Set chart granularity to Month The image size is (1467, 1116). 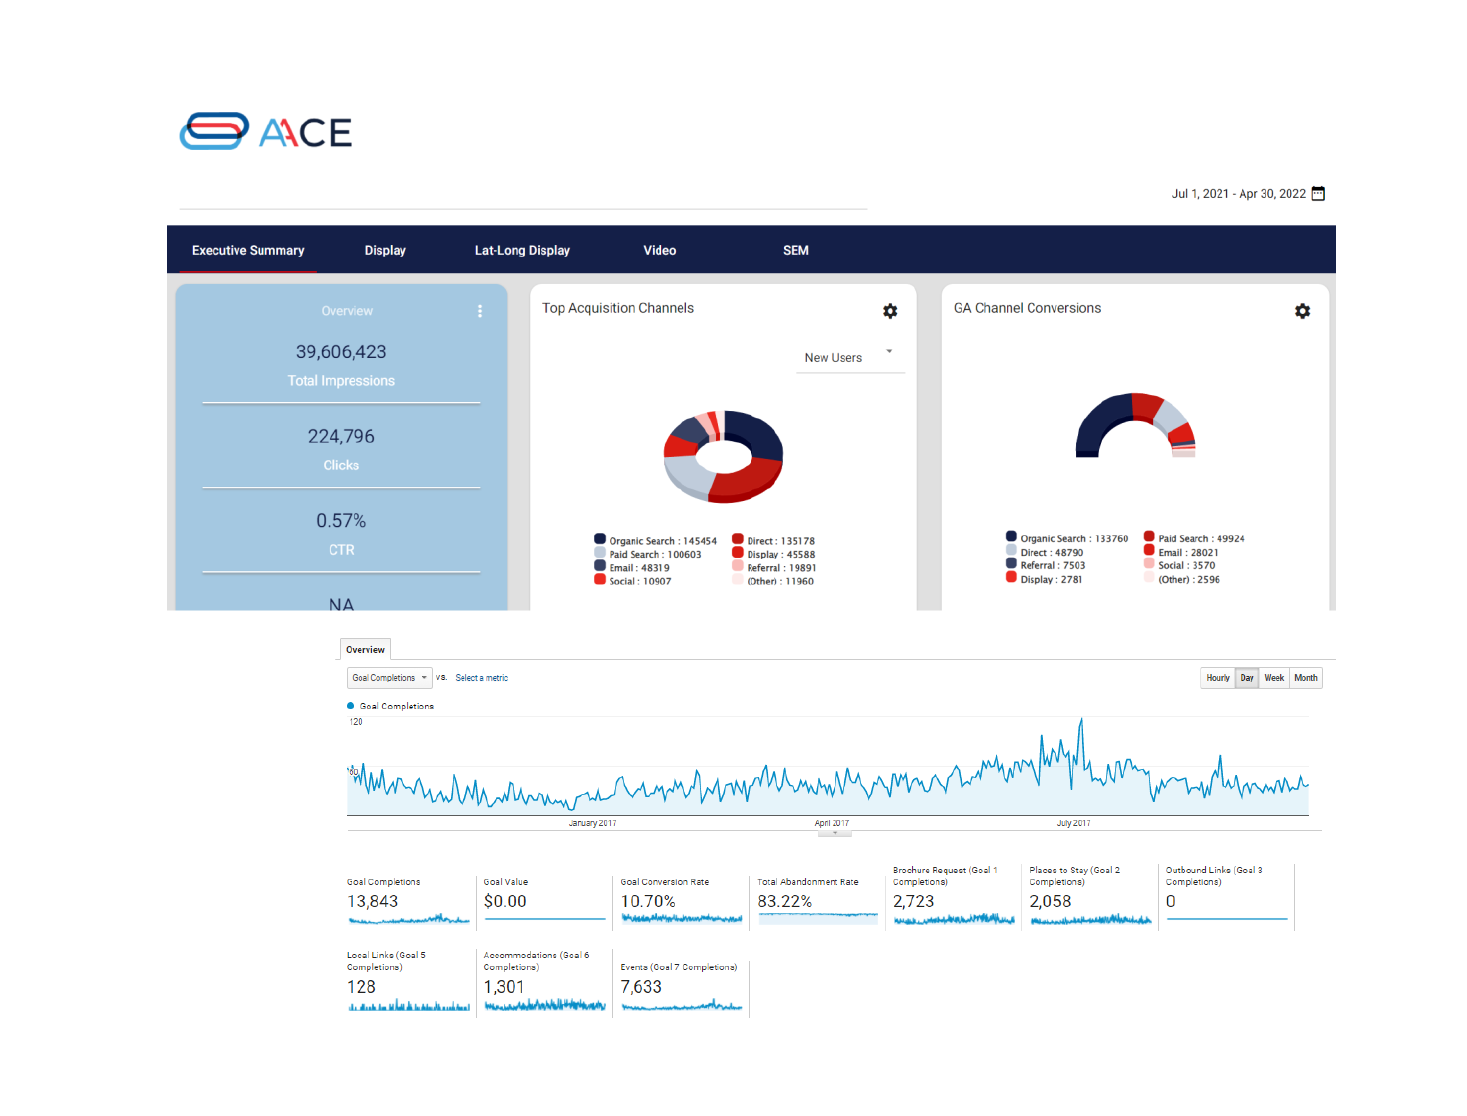click(x=1306, y=678)
